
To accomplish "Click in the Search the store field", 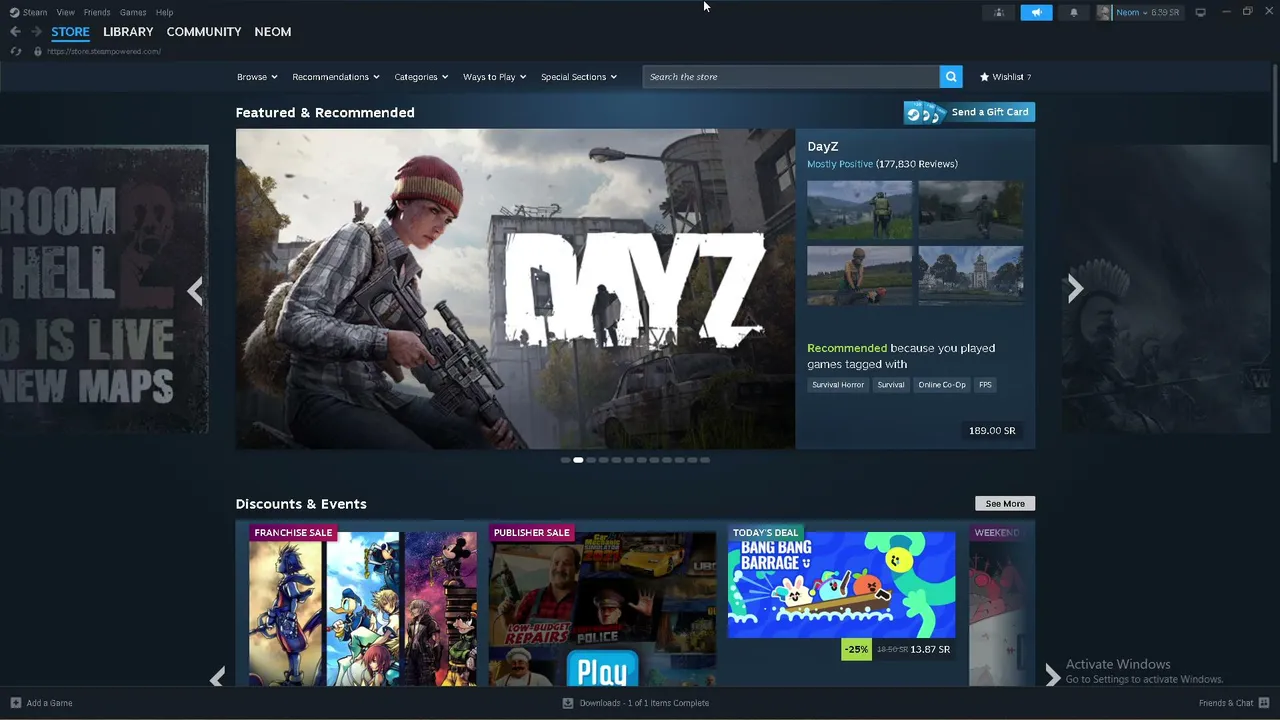I will pyautogui.click(x=791, y=77).
